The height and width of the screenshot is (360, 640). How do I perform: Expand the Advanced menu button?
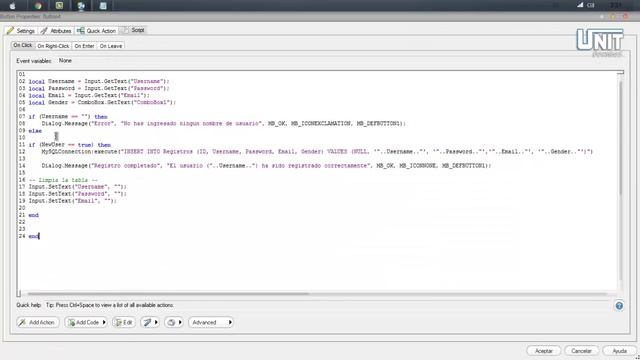click(x=211, y=322)
